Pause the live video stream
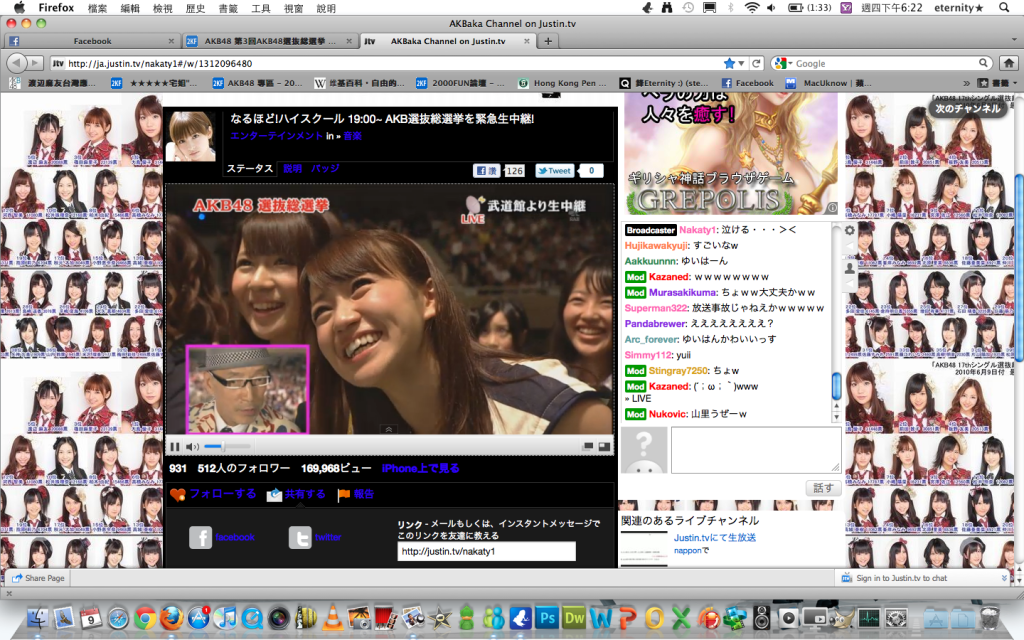Screen dimensions: 1024x640 [x=175, y=446]
